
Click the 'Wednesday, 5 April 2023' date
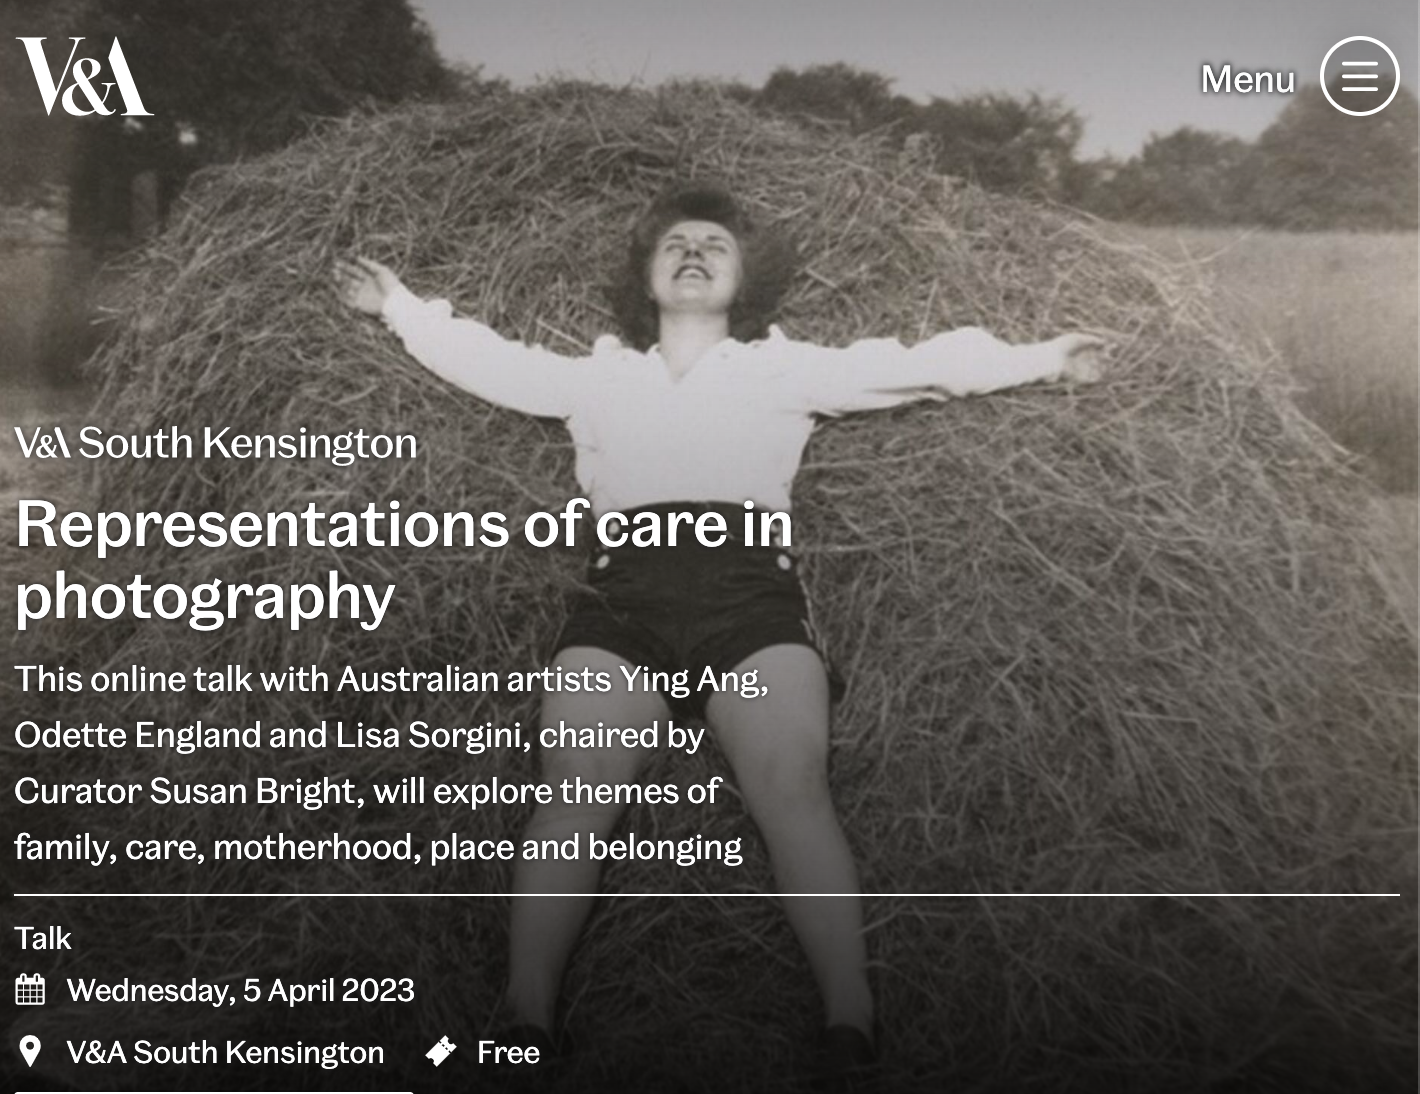click(x=240, y=990)
